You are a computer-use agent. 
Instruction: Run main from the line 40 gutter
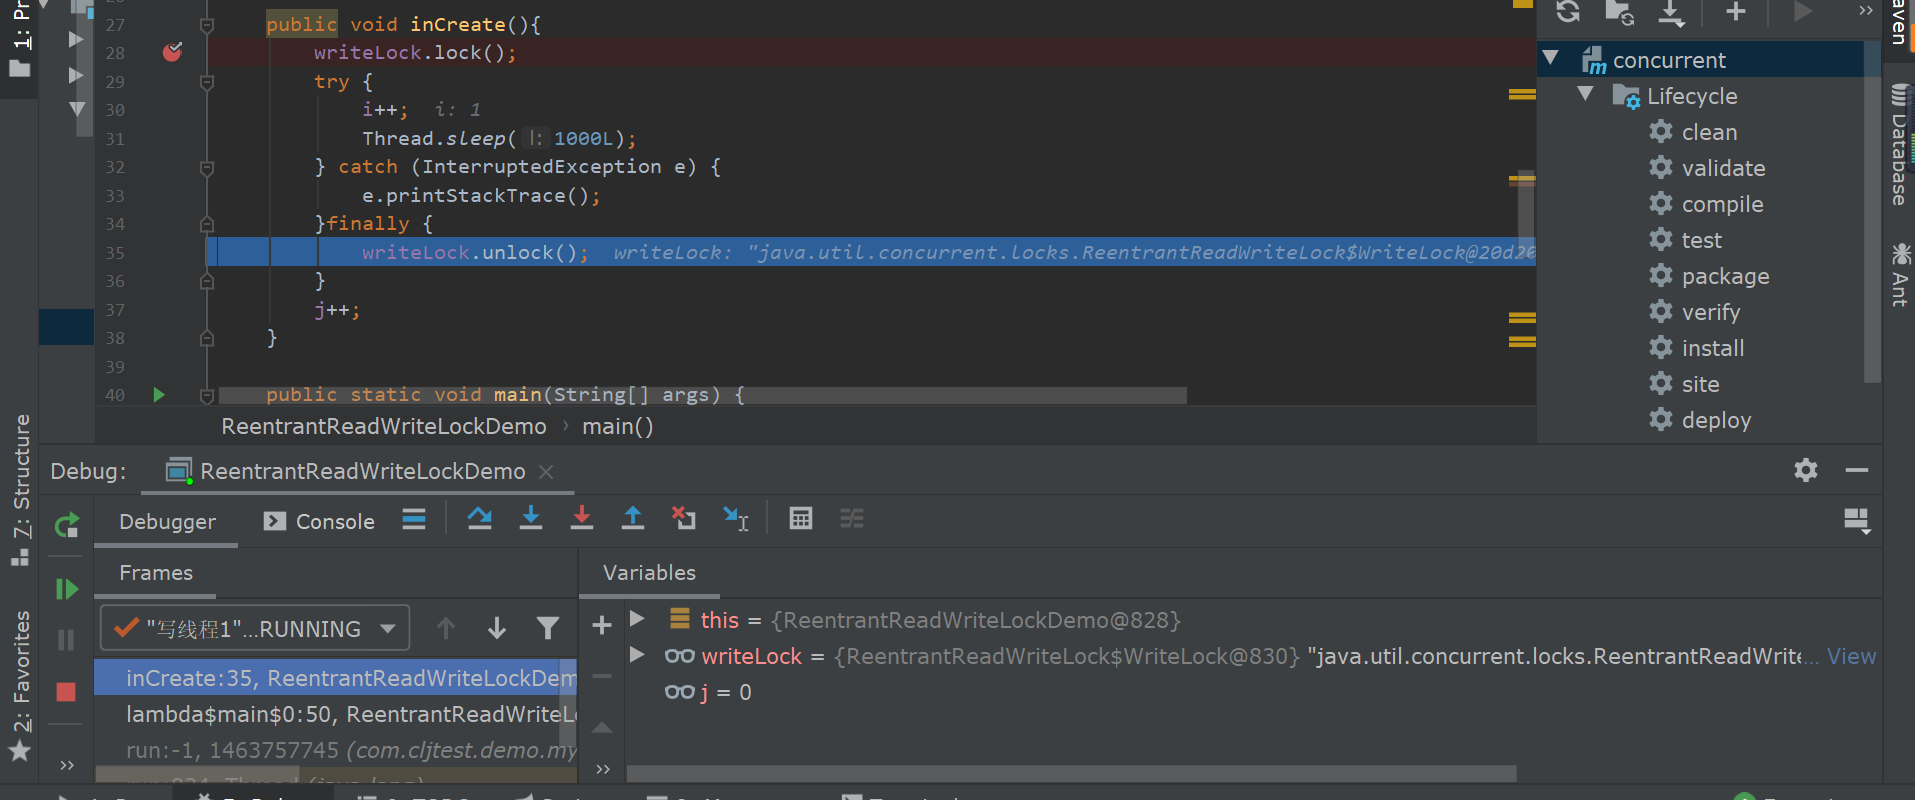[x=159, y=395]
